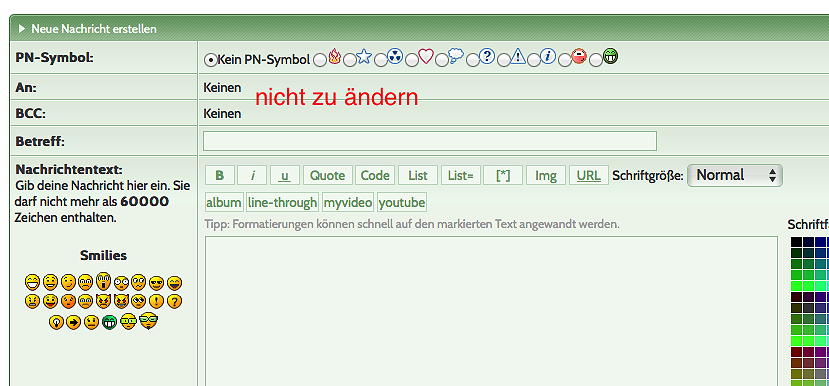
Task: Insert the rolling eyes smiley
Action: [x=139, y=301]
